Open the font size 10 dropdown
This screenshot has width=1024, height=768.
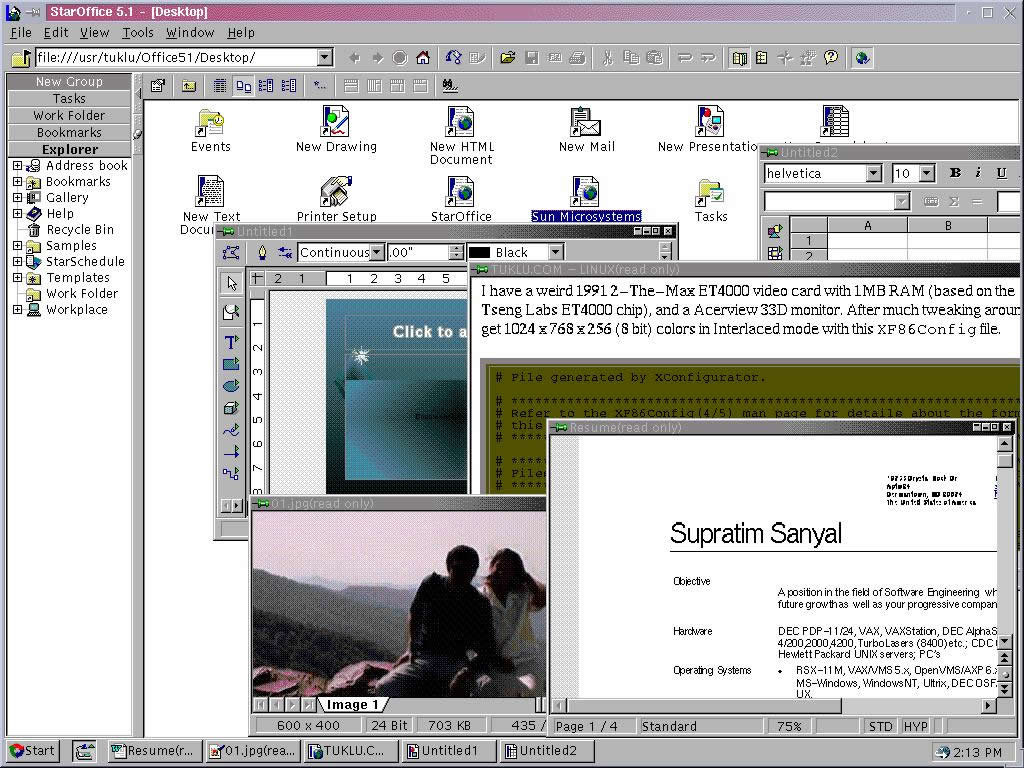927,173
